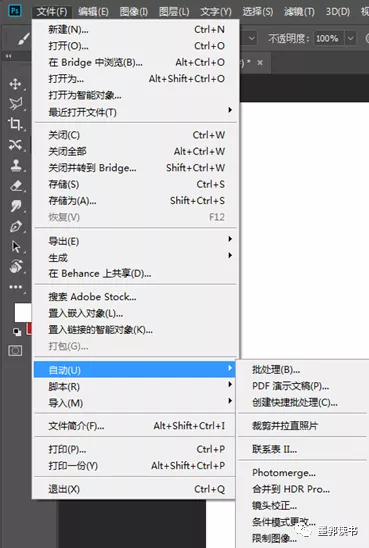
Task: Open the 文字(Y) menu
Action: (216, 12)
